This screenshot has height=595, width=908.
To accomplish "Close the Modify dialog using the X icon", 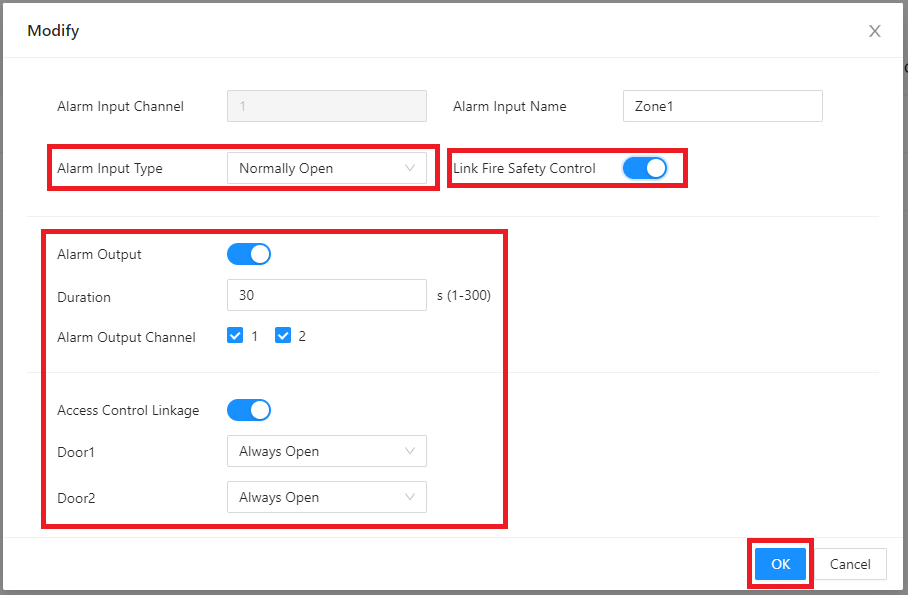I will point(874,31).
